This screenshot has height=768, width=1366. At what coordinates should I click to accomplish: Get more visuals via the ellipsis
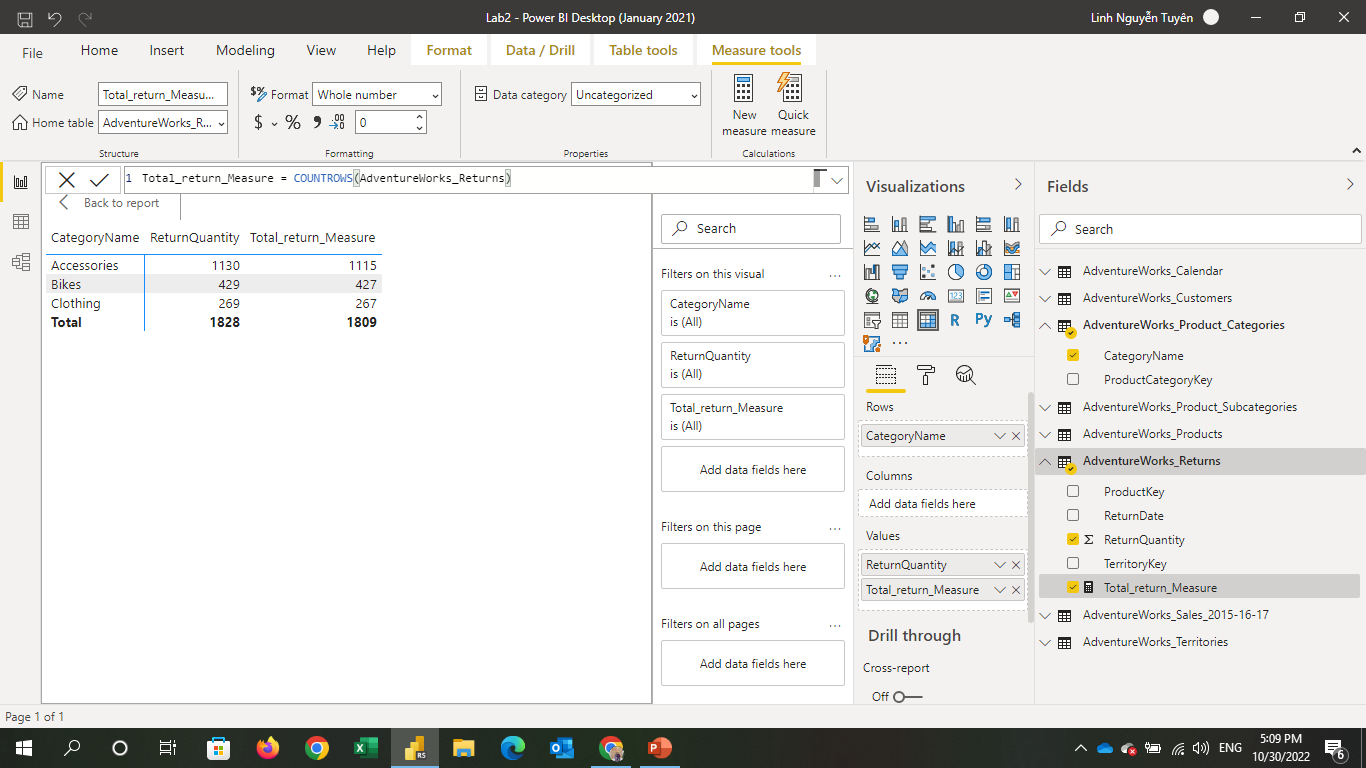pyautogui.click(x=900, y=344)
